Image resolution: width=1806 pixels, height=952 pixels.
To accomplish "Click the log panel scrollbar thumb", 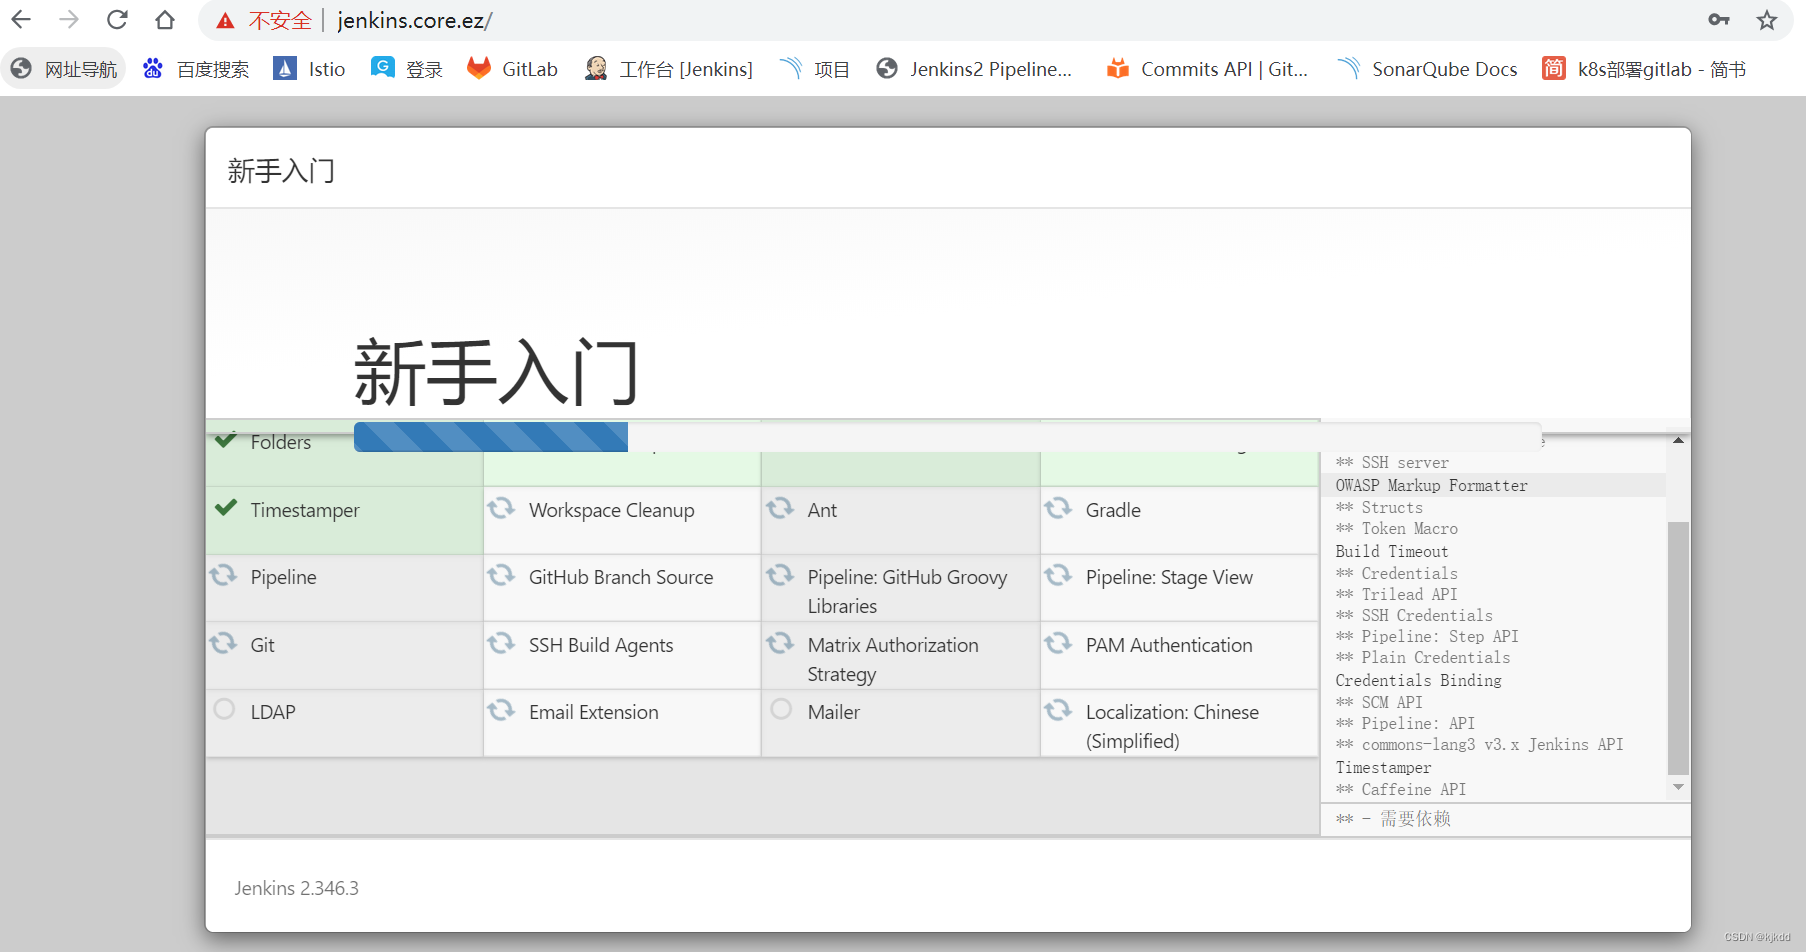I will (x=1678, y=648).
